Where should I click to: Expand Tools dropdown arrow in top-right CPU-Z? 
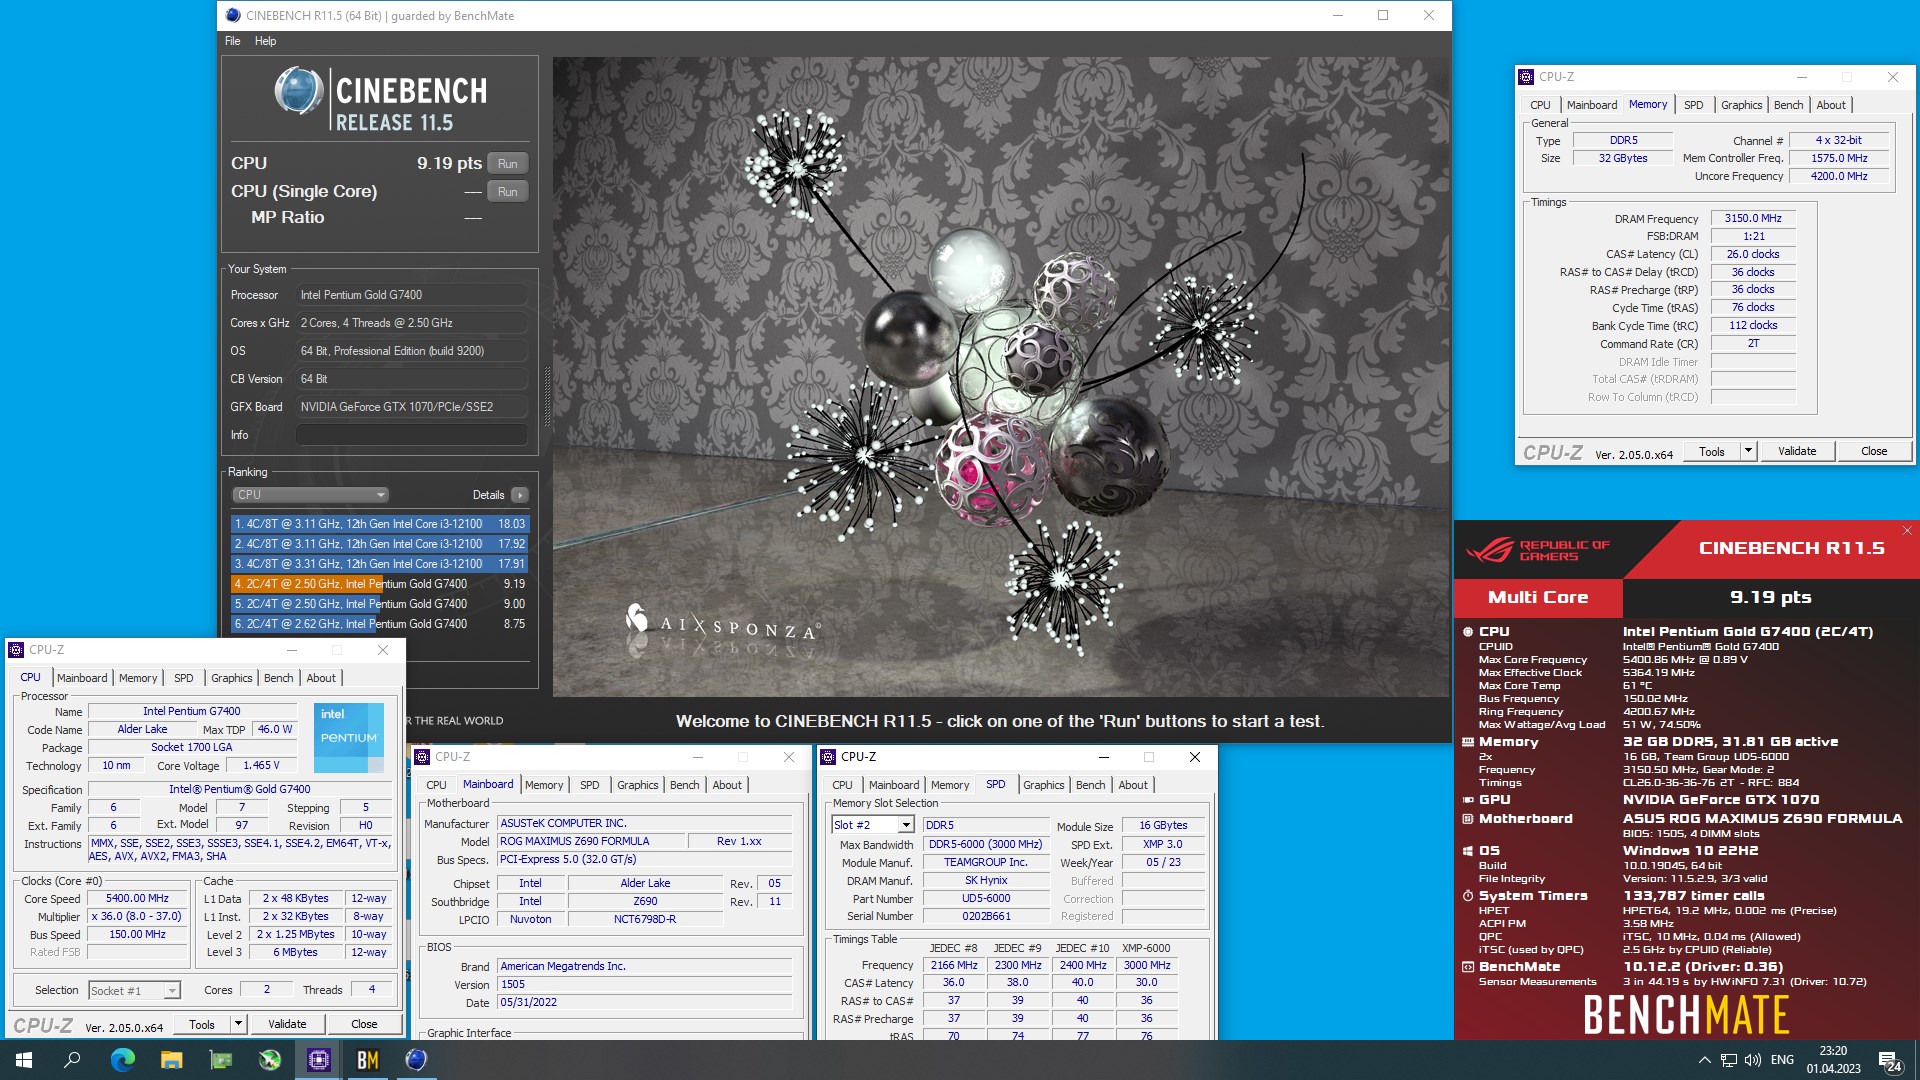tap(1748, 452)
